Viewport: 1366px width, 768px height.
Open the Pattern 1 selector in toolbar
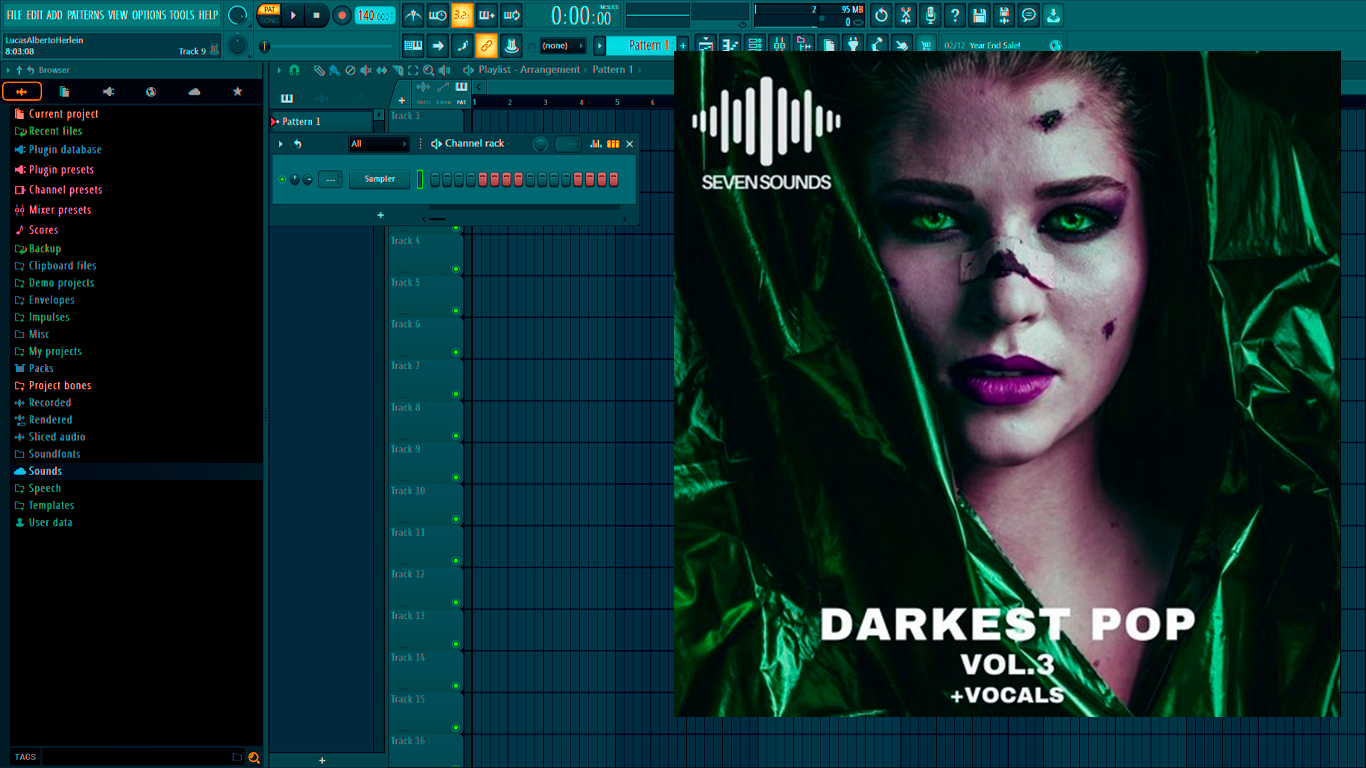(x=641, y=45)
